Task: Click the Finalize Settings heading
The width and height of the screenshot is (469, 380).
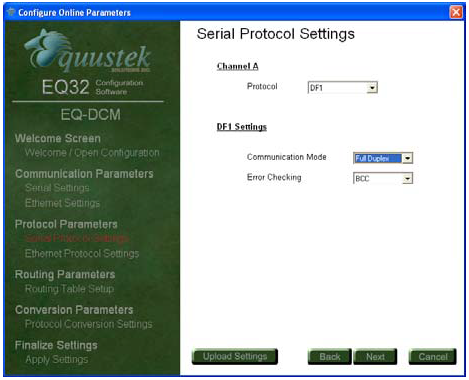Action: tap(56, 345)
